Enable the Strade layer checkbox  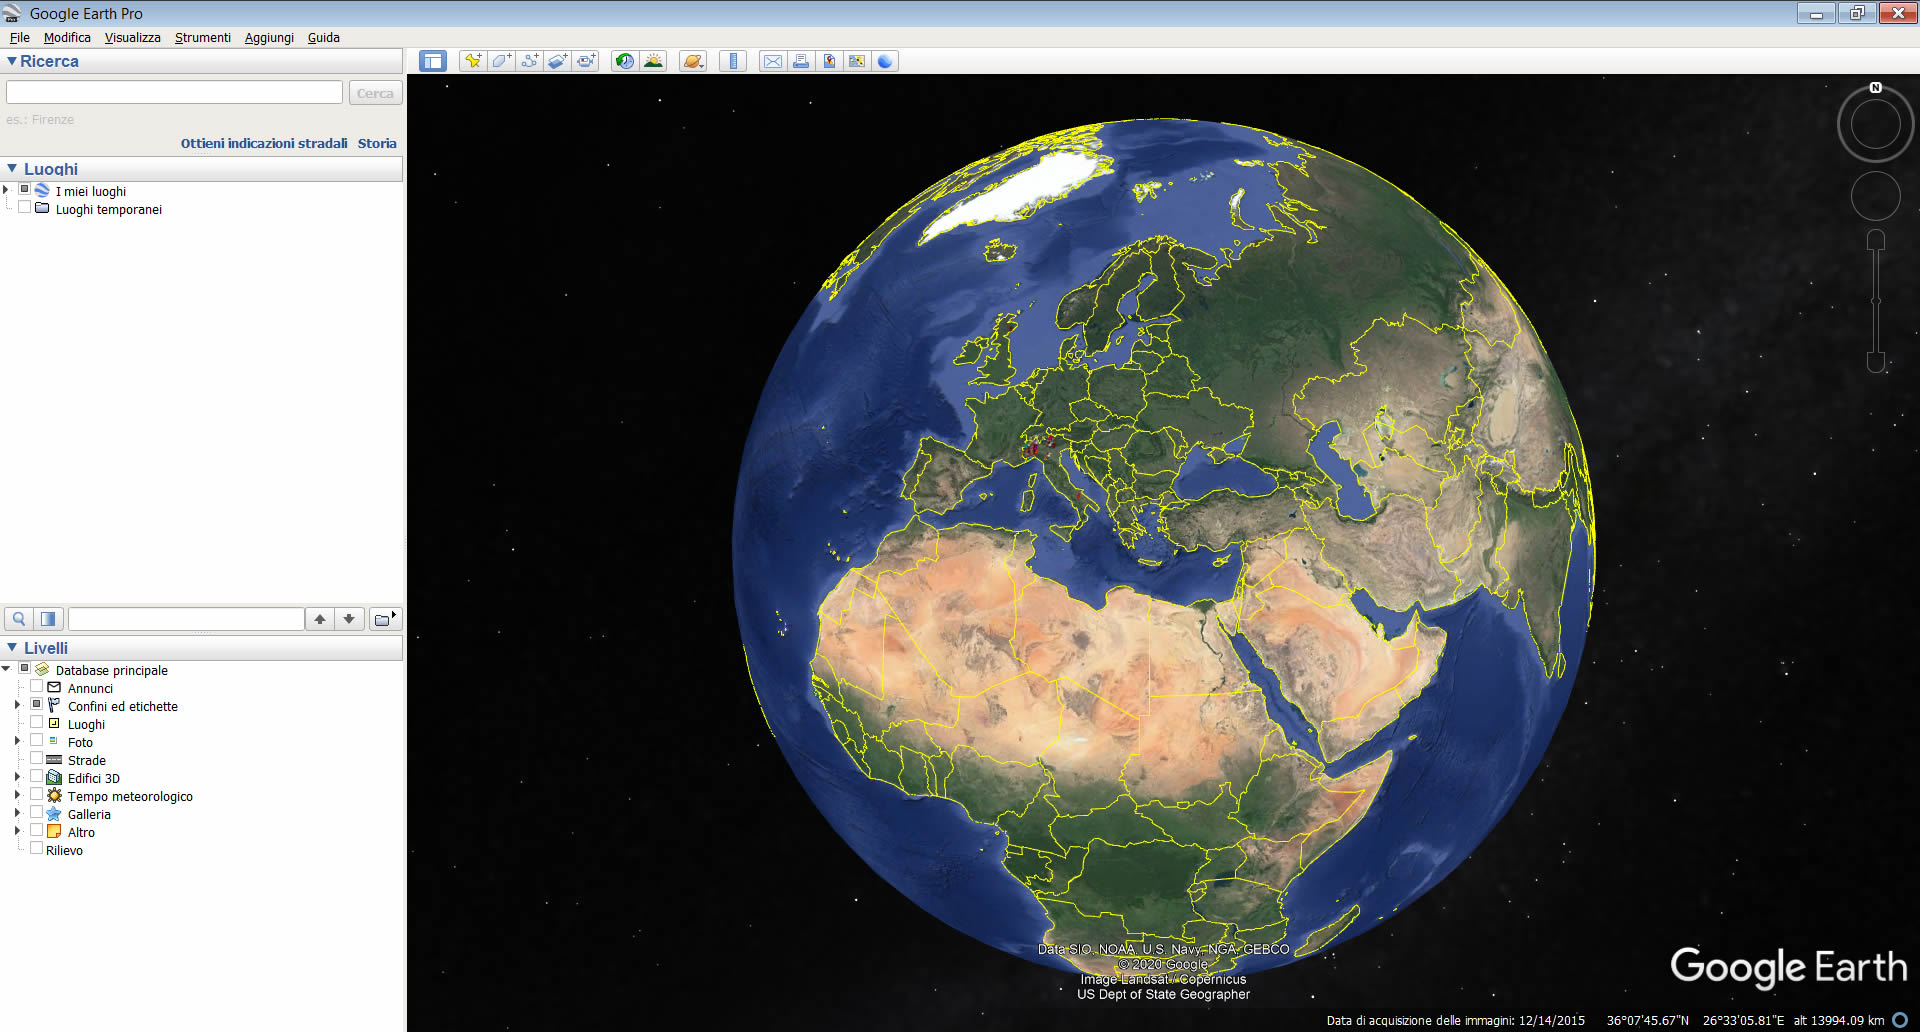click(37, 758)
